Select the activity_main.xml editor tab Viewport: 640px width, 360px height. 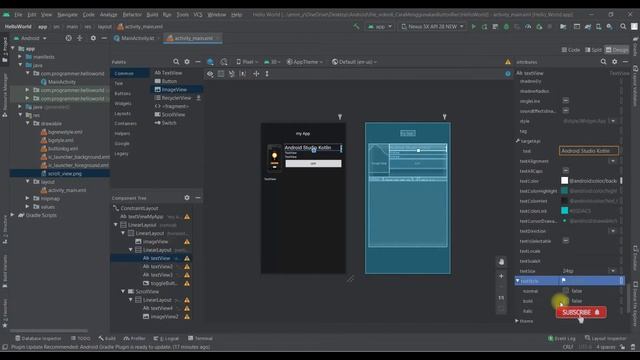[193, 38]
